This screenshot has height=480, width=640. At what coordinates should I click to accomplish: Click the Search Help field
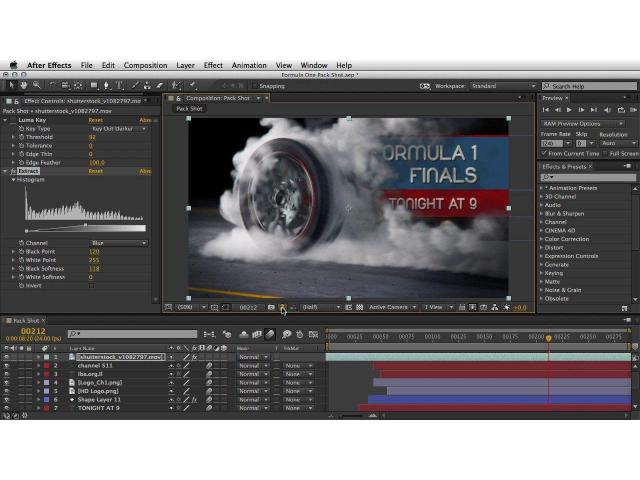[589, 86]
